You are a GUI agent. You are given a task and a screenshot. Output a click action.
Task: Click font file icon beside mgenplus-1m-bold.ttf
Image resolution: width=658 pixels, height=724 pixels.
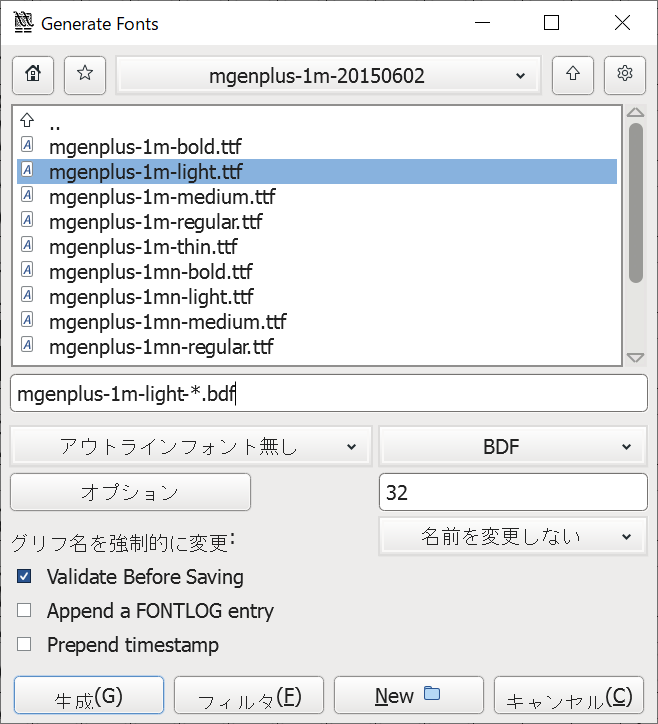(x=27, y=145)
